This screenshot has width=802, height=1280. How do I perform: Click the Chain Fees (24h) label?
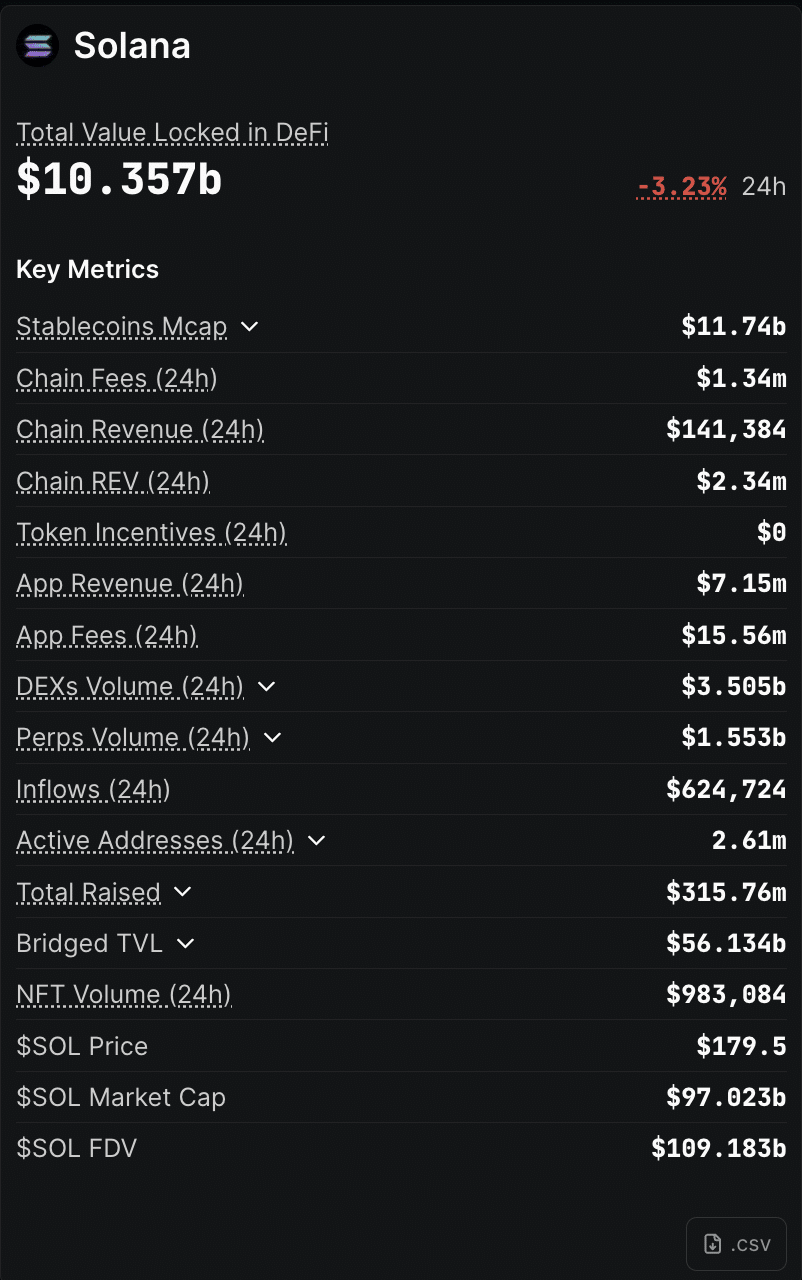coord(117,378)
